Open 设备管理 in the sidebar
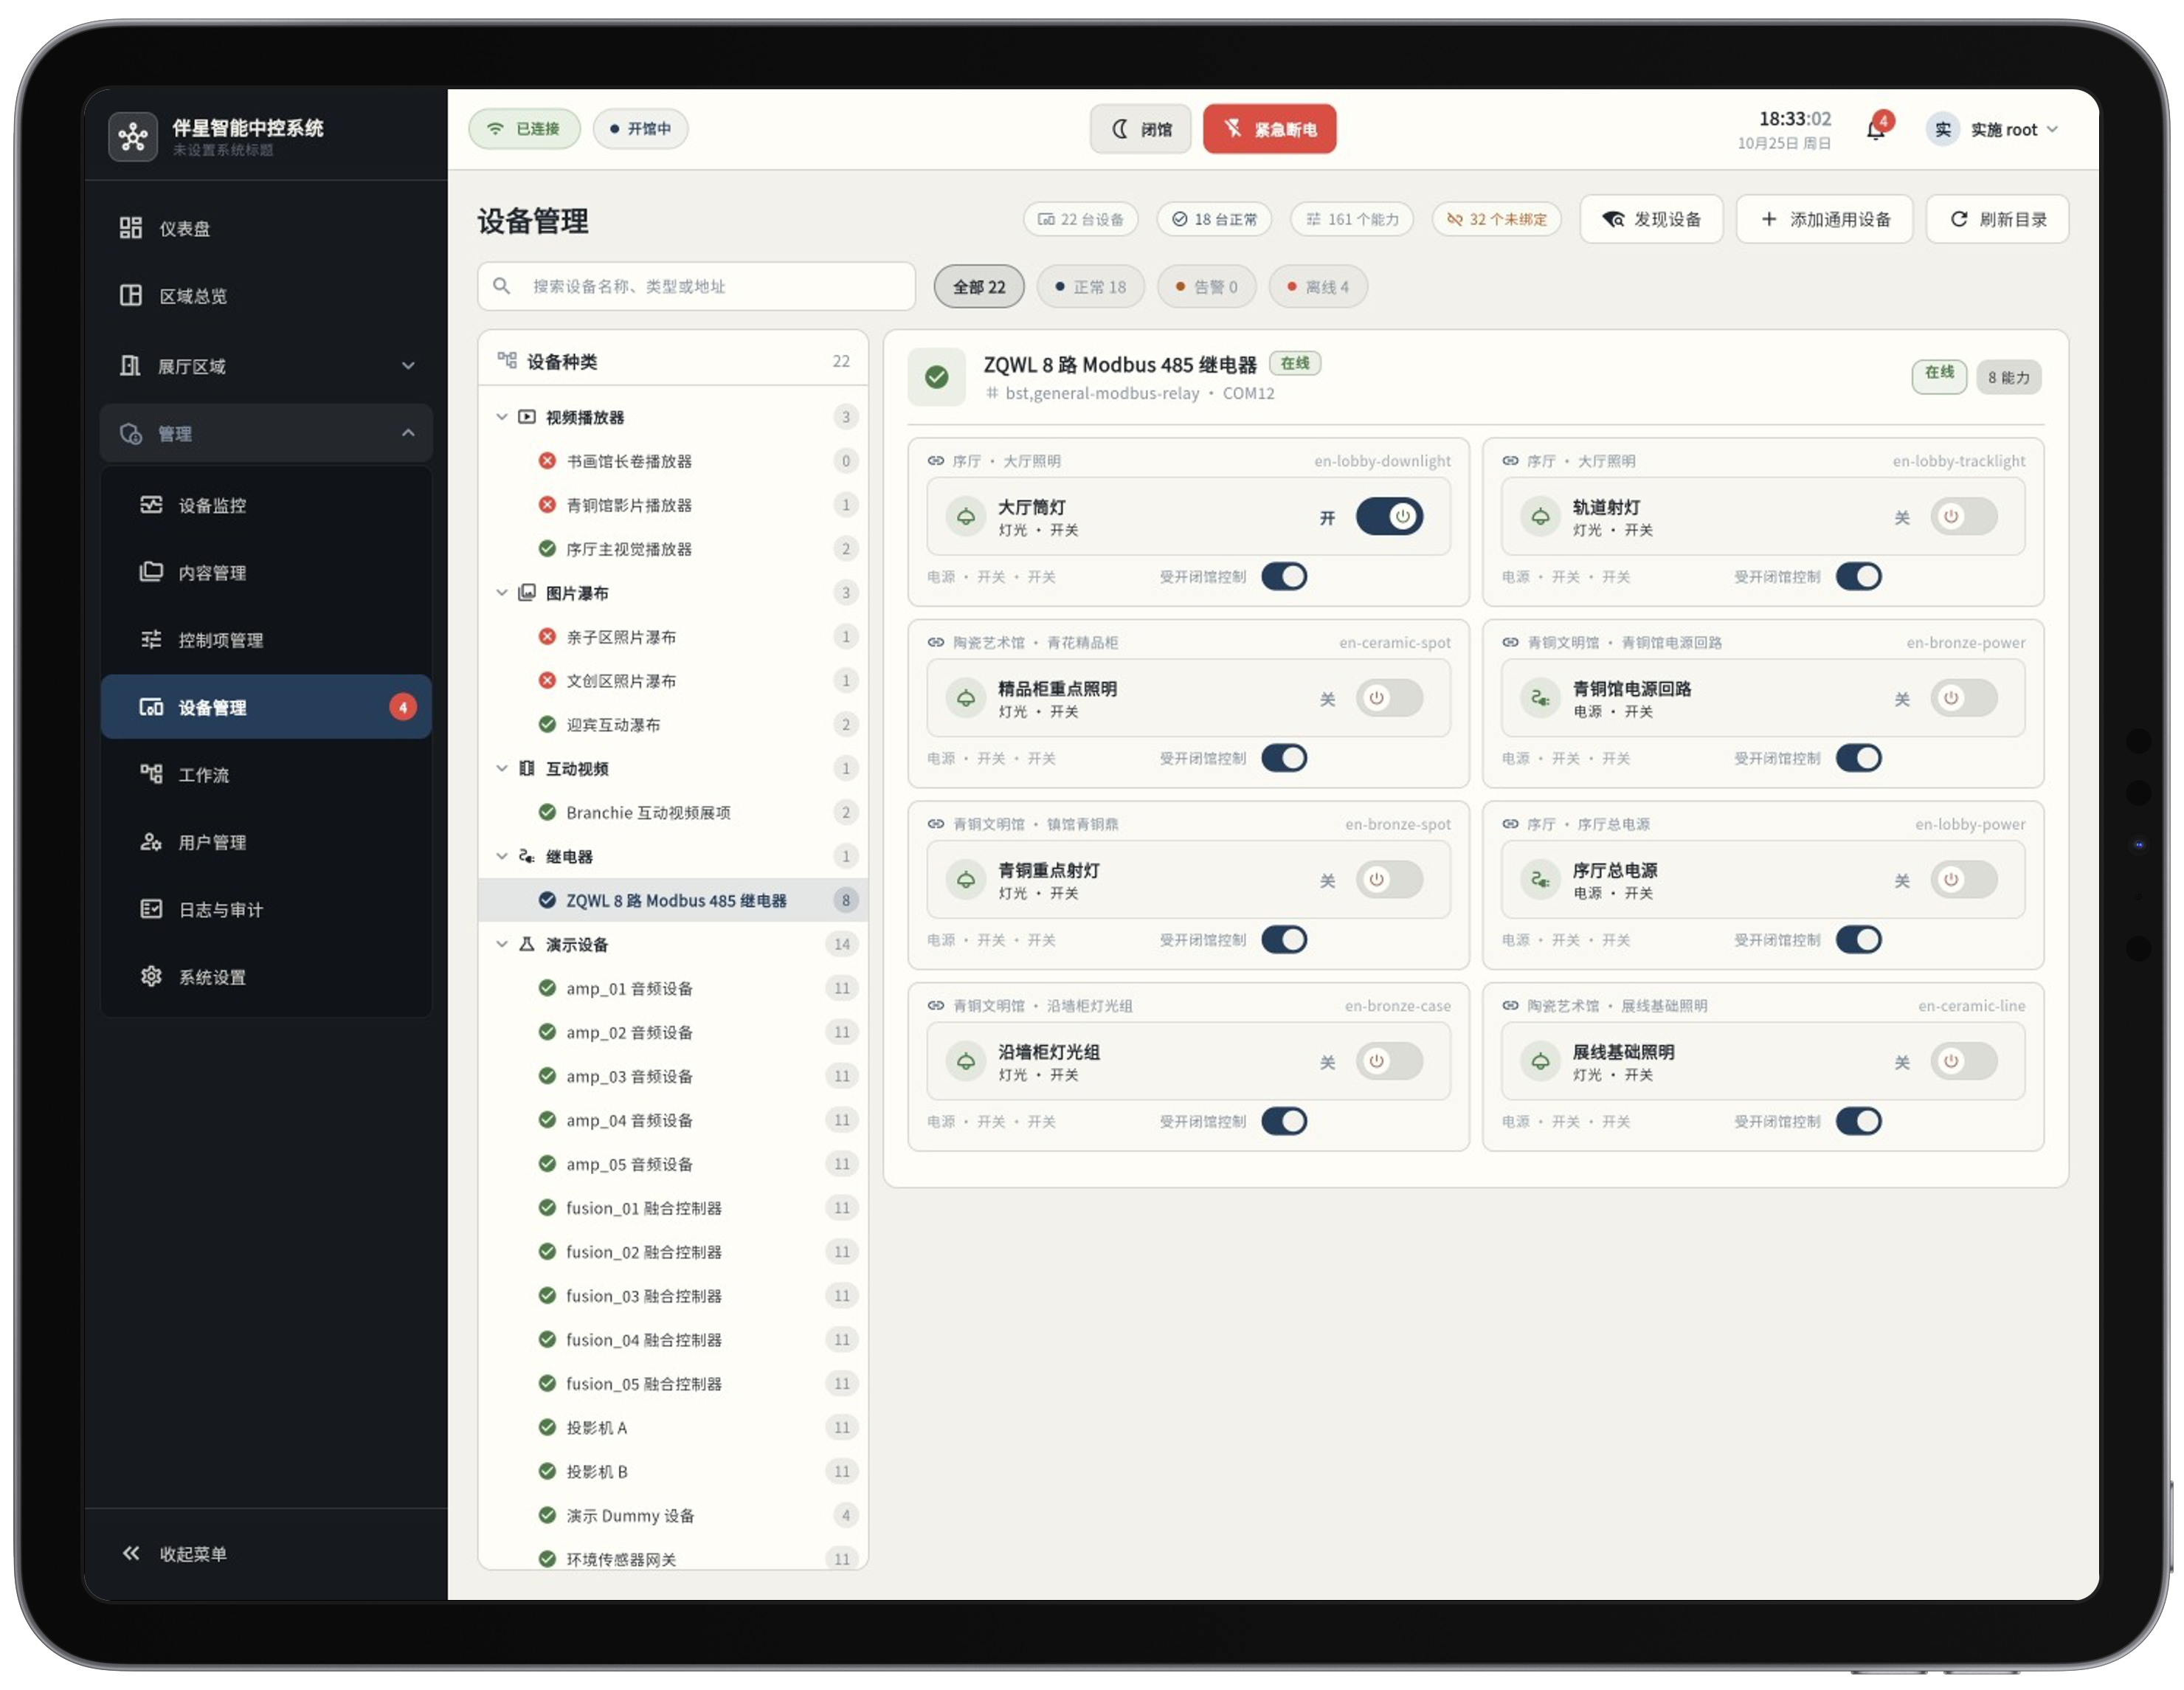 click(x=266, y=707)
